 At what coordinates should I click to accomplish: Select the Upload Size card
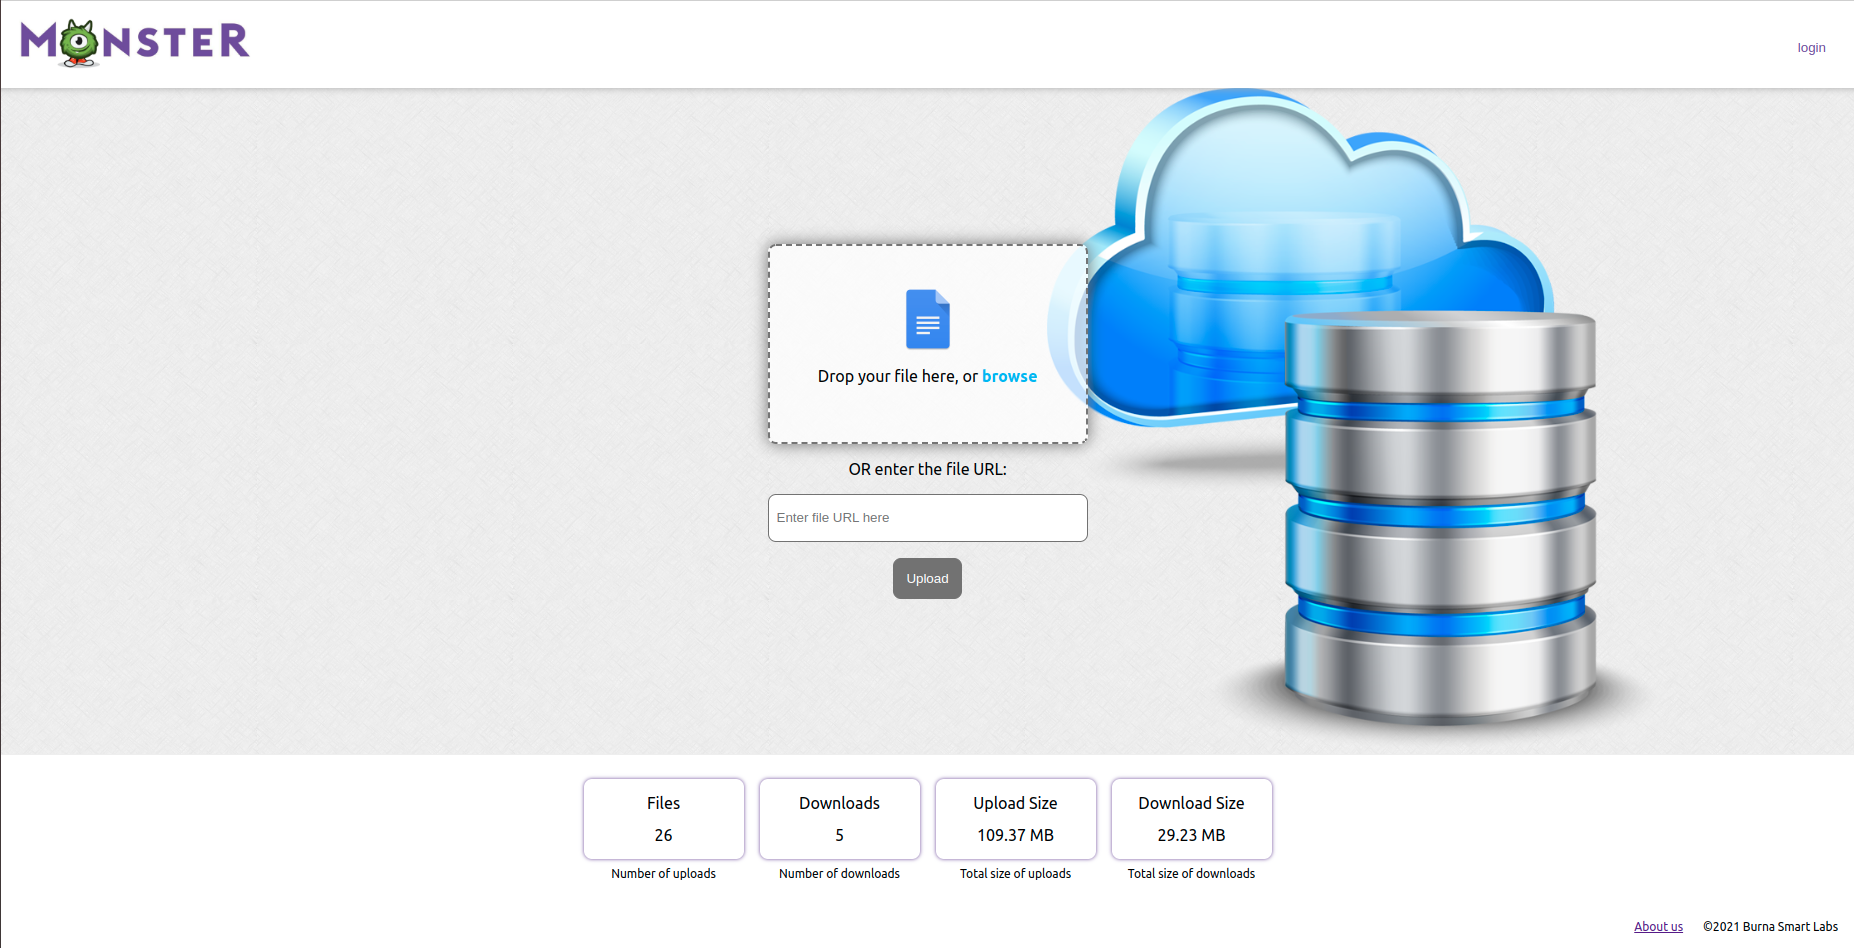(1016, 819)
